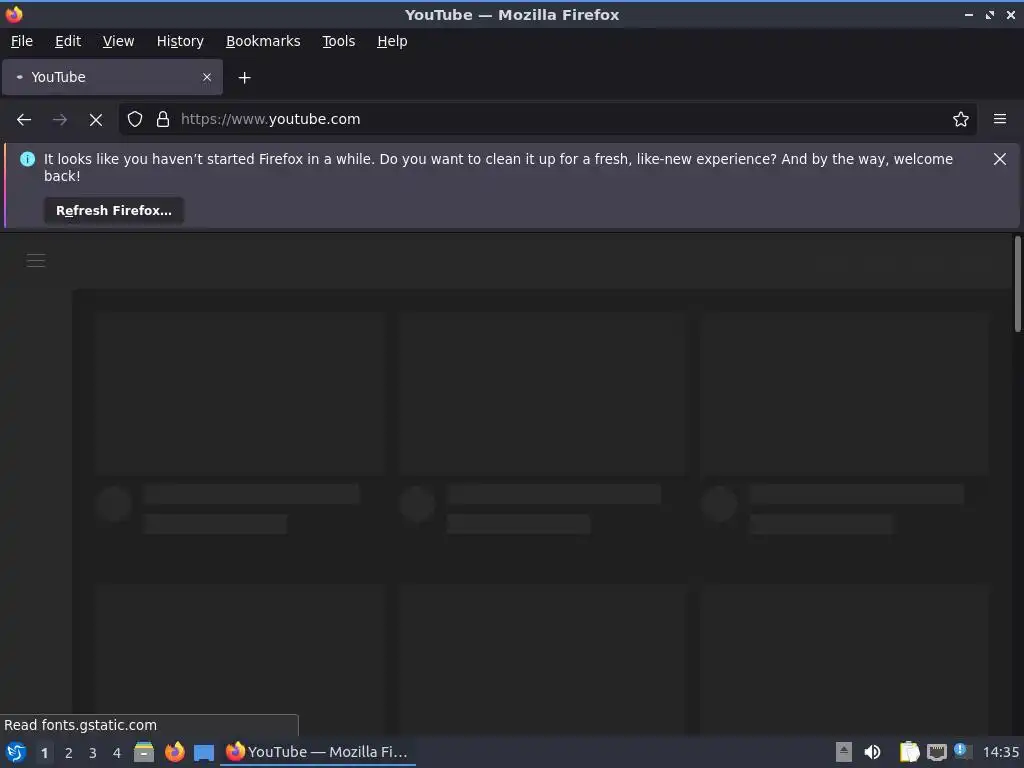Viewport: 1024px width, 768px height.
Task: Open the View menu
Action: click(118, 41)
